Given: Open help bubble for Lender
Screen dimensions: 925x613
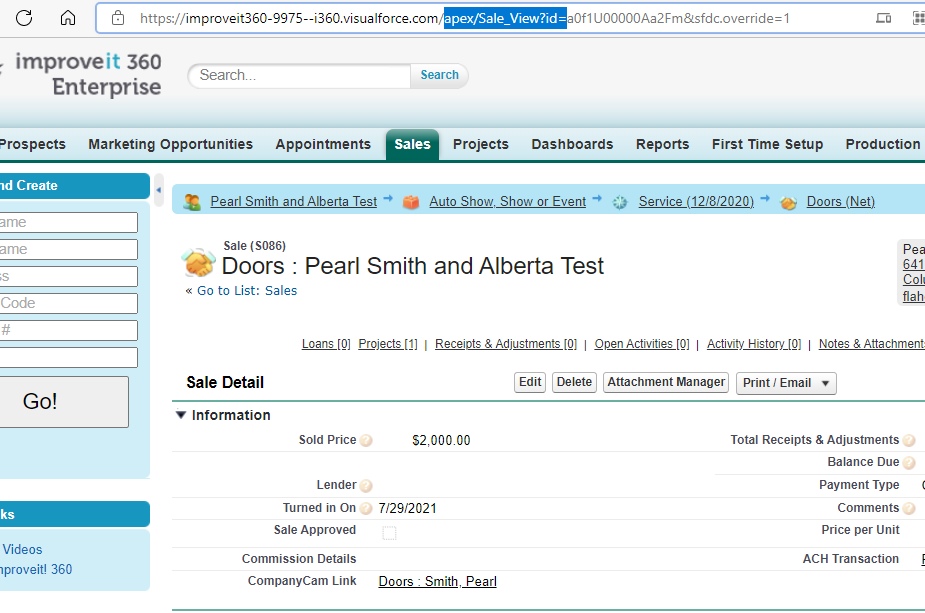Looking at the screenshot, I should coord(366,486).
